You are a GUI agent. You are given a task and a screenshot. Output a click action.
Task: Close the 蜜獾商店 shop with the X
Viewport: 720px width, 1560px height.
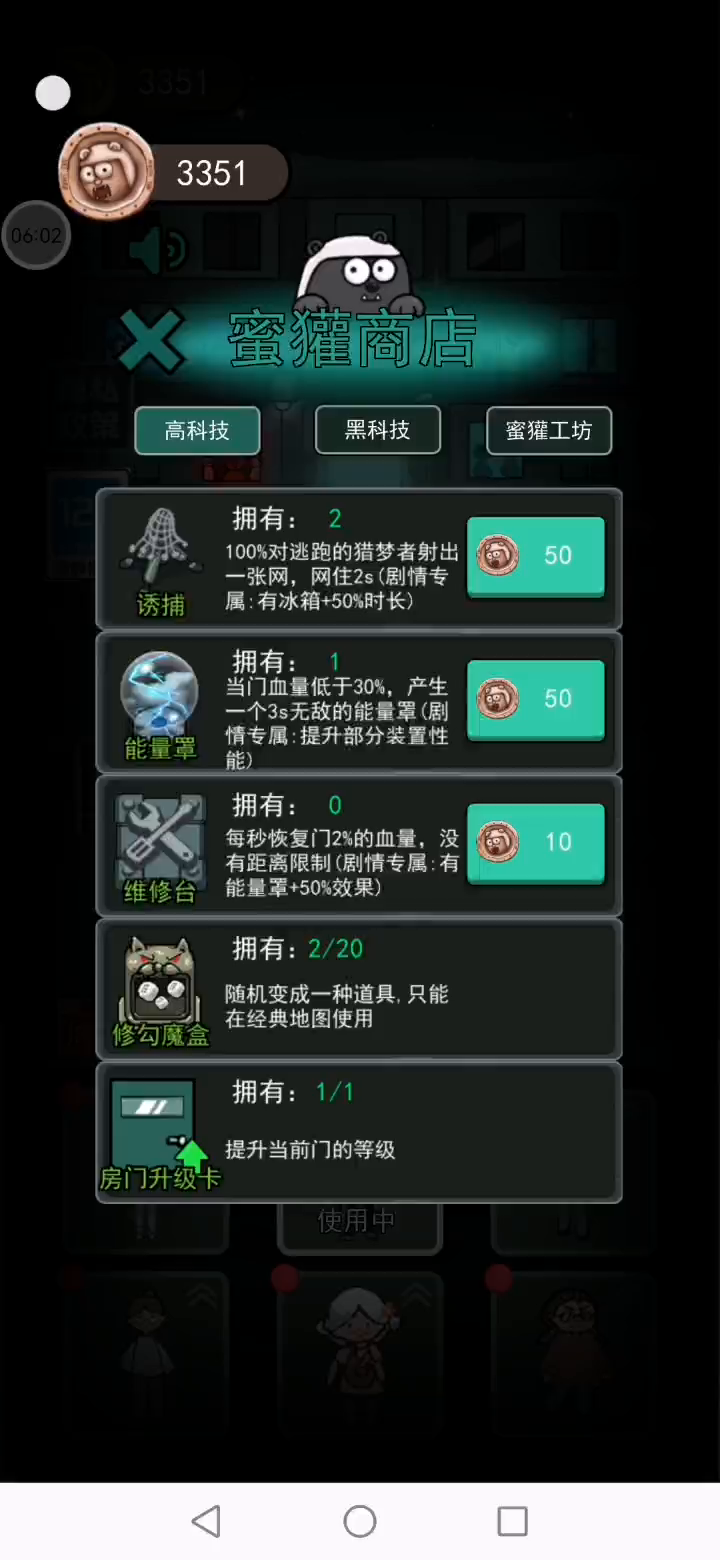pyautogui.click(x=152, y=339)
